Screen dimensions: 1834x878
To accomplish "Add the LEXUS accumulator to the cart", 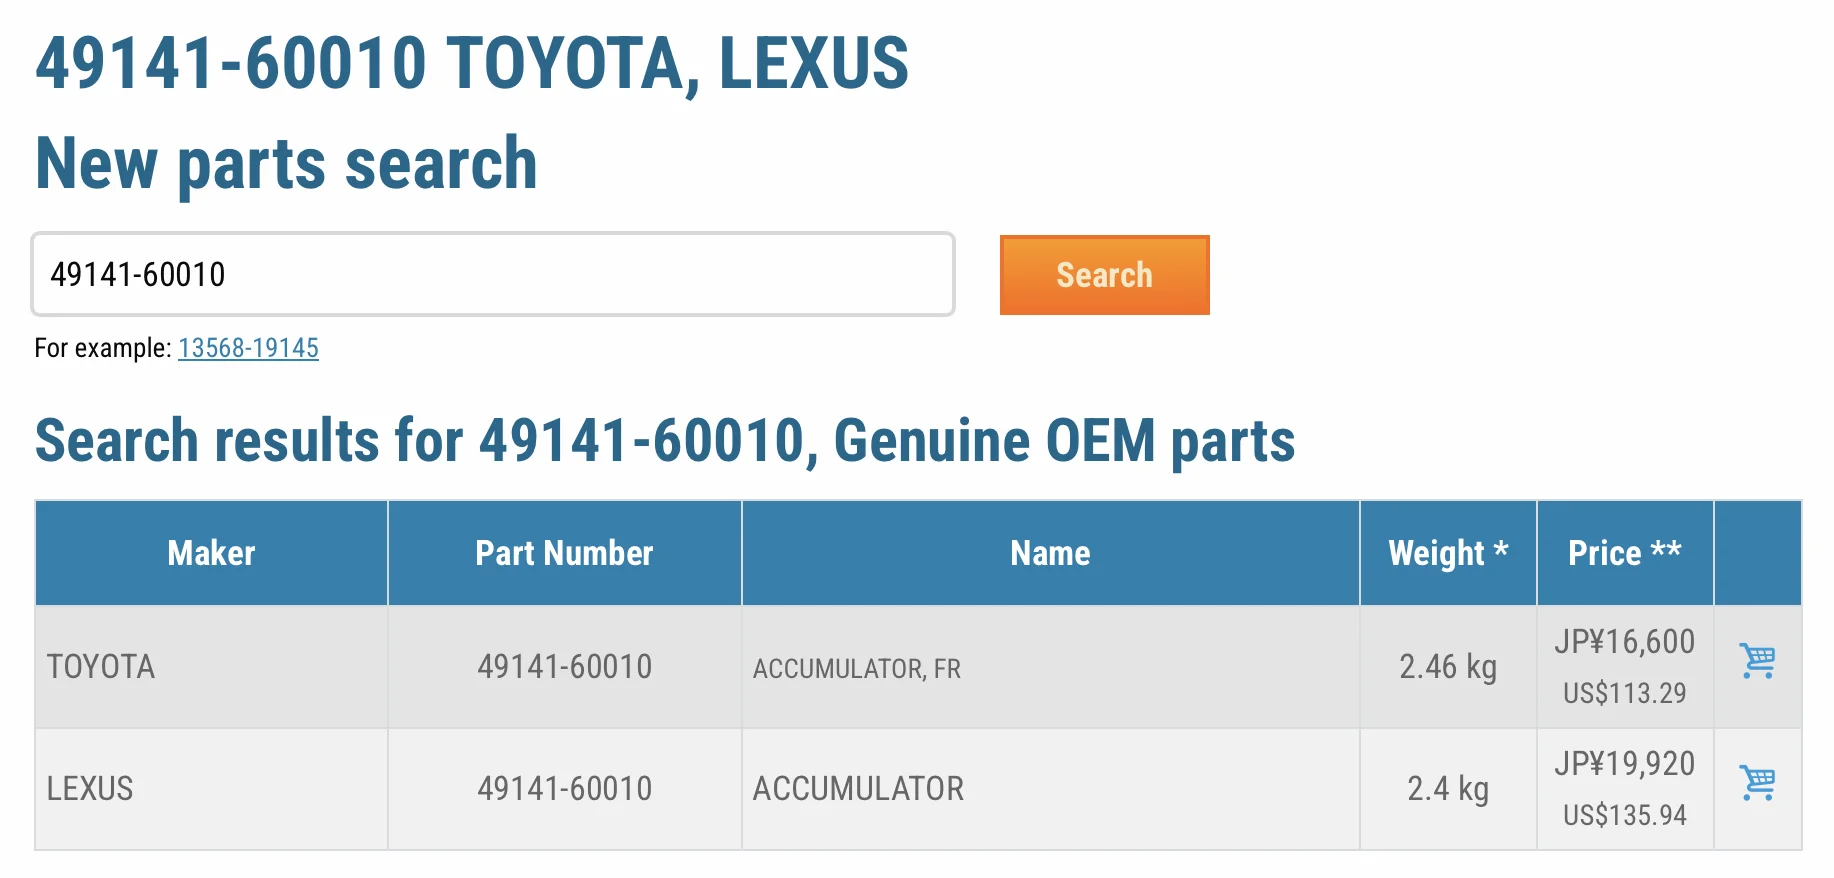I will (1757, 783).
